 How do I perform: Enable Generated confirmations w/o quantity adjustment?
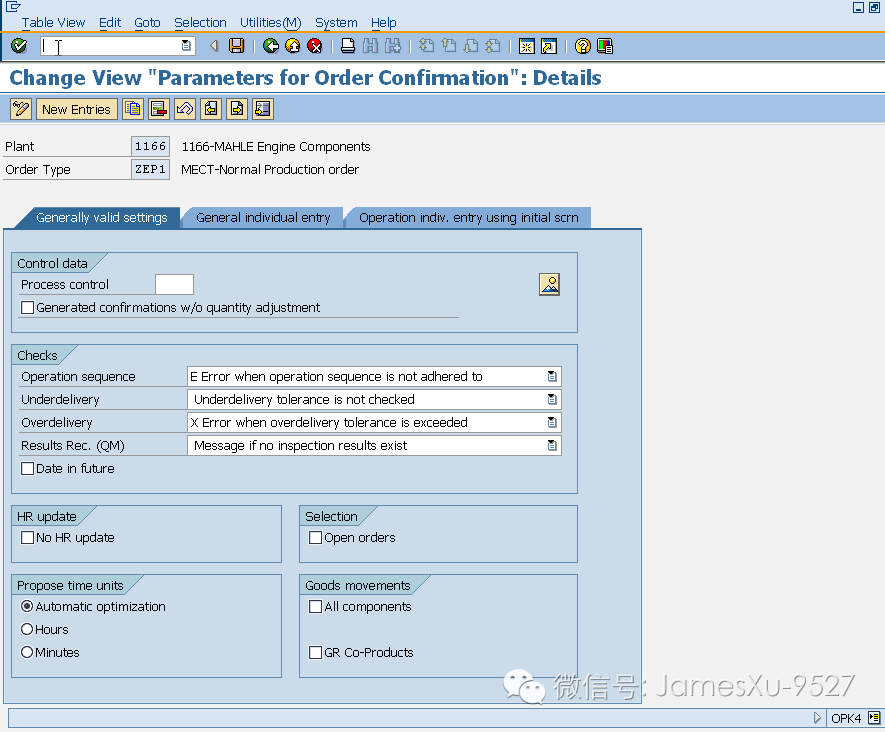[27, 308]
